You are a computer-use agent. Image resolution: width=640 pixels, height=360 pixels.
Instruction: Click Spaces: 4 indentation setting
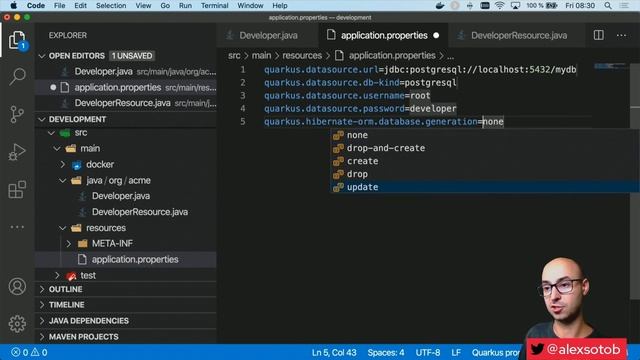tap(386, 352)
